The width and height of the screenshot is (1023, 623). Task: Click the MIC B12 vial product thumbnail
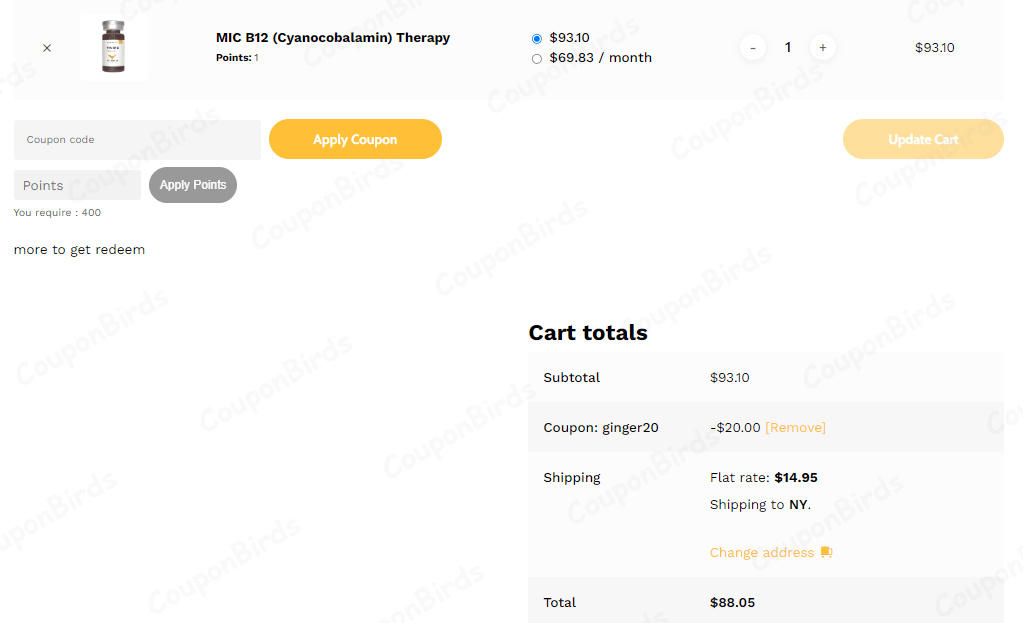[113, 47]
